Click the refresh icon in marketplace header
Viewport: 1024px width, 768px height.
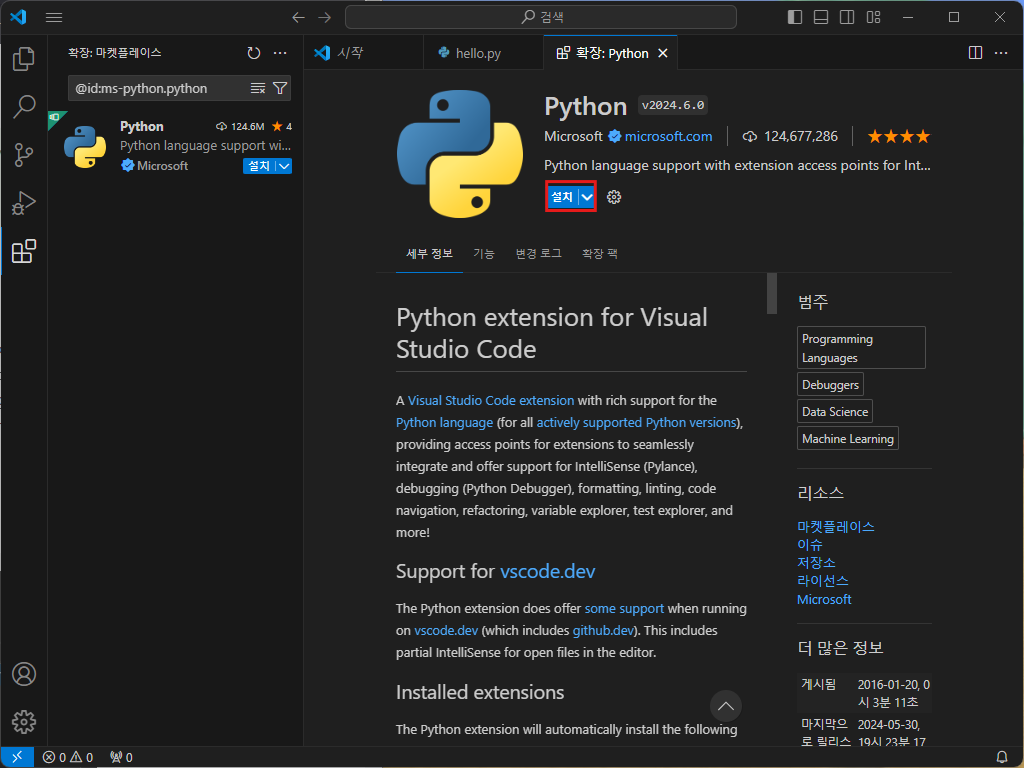pyautogui.click(x=254, y=53)
